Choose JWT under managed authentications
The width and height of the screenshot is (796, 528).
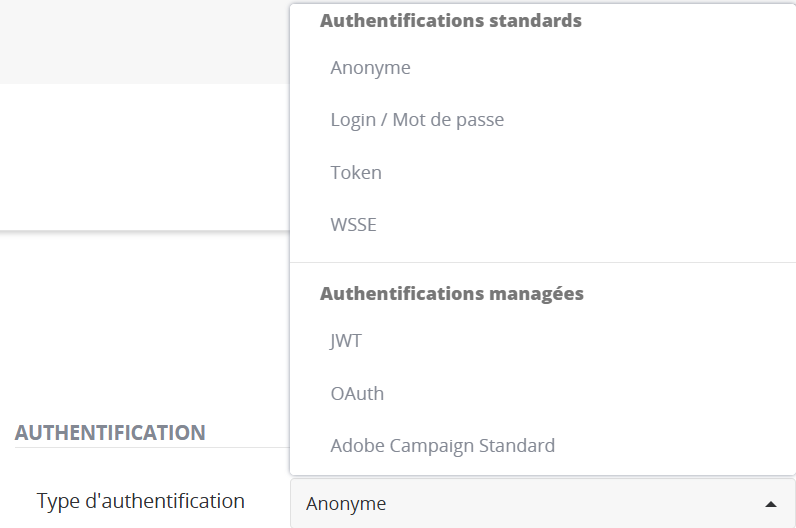[346, 341]
